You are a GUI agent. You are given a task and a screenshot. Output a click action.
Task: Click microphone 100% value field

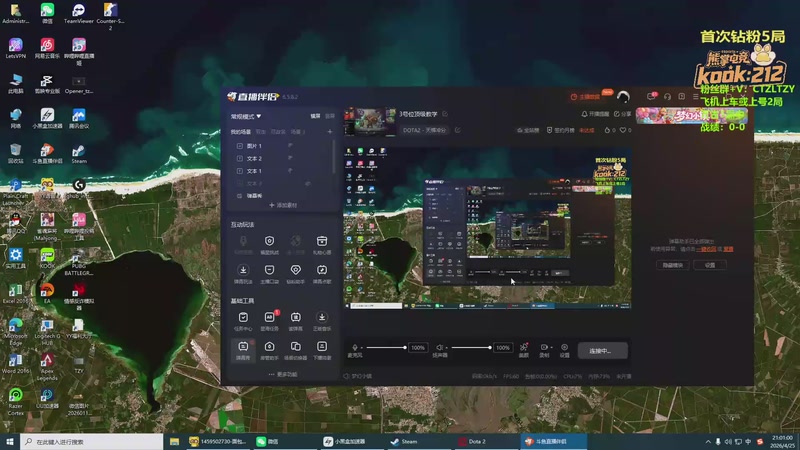tap(418, 347)
